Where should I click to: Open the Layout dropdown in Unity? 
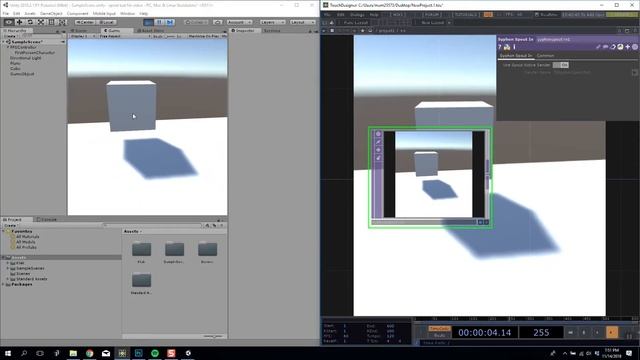pyautogui.click(x=302, y=22)
